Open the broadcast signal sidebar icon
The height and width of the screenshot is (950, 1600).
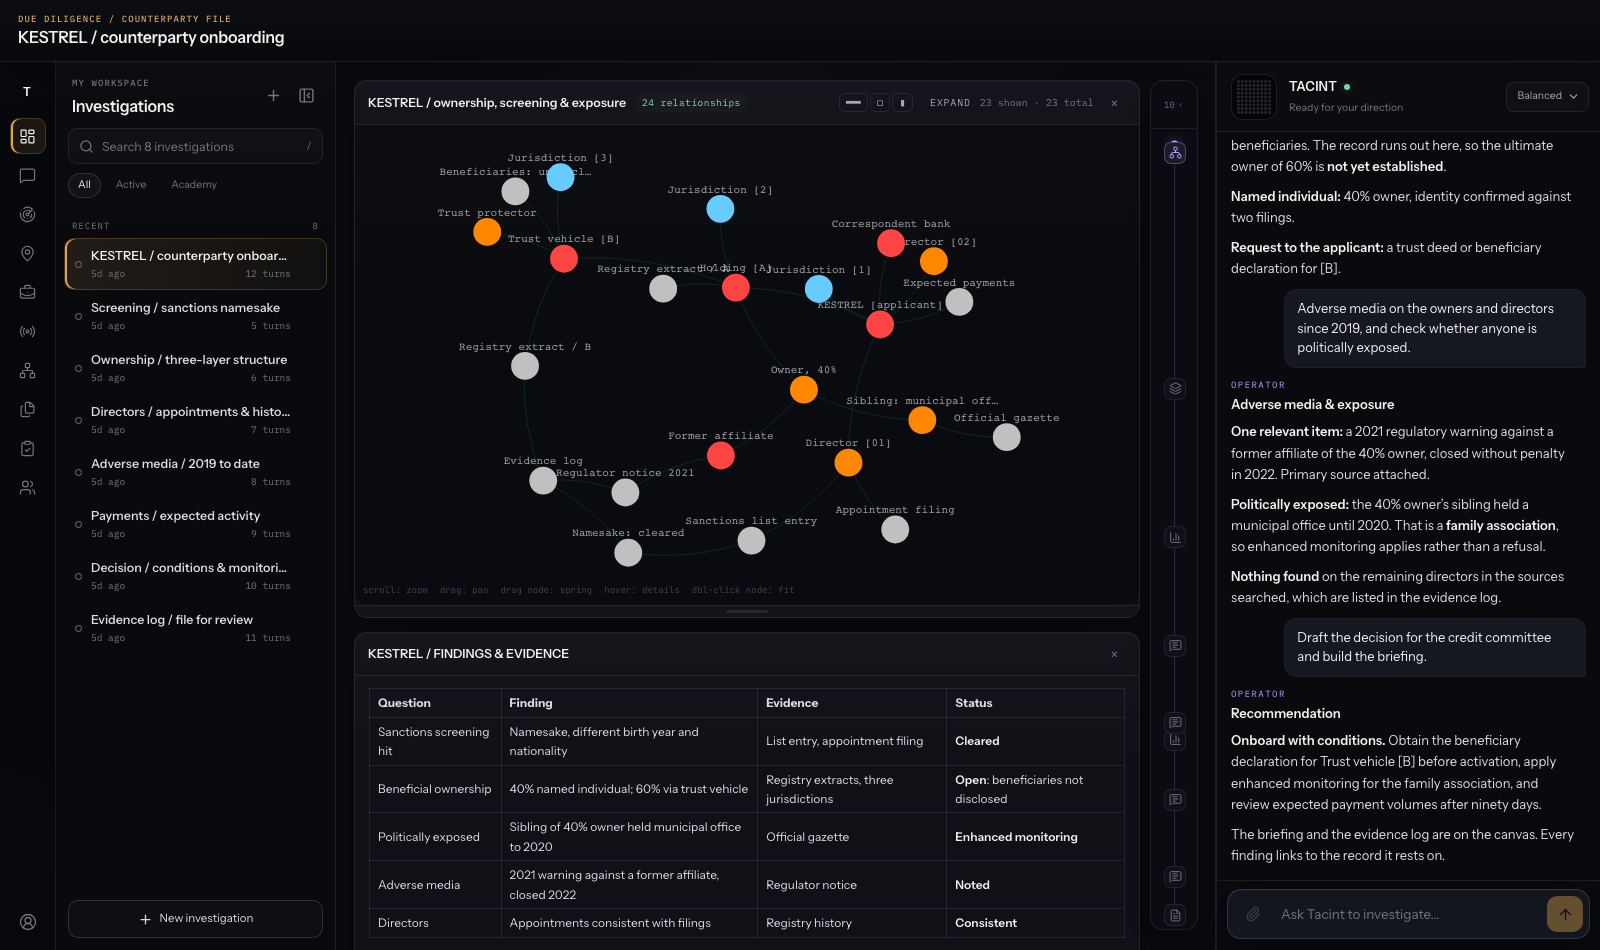pyautogui.click(x=28, y=331)
